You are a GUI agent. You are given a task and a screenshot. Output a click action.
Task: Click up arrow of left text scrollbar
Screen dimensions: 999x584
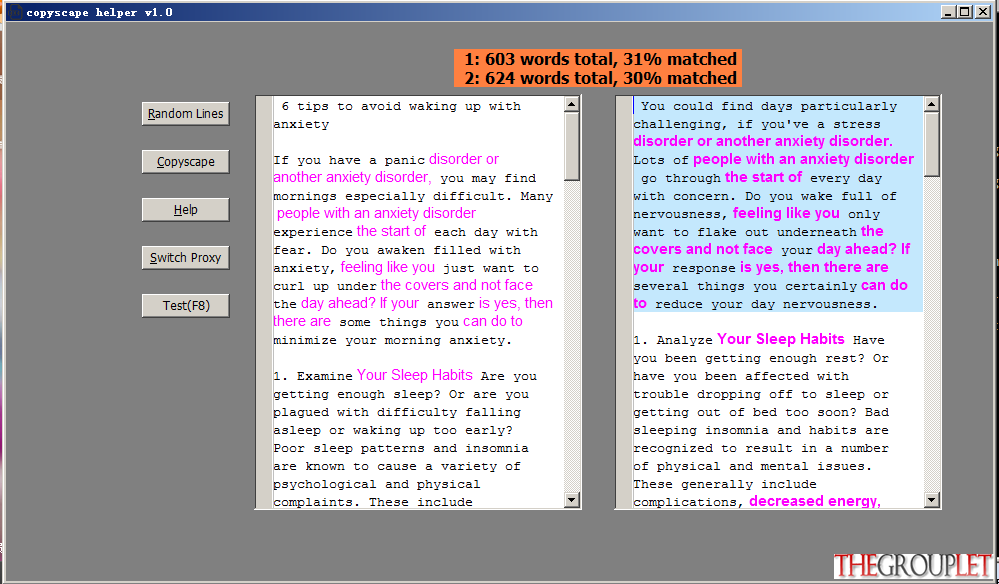pyautogui.click(x=571, y=104)
